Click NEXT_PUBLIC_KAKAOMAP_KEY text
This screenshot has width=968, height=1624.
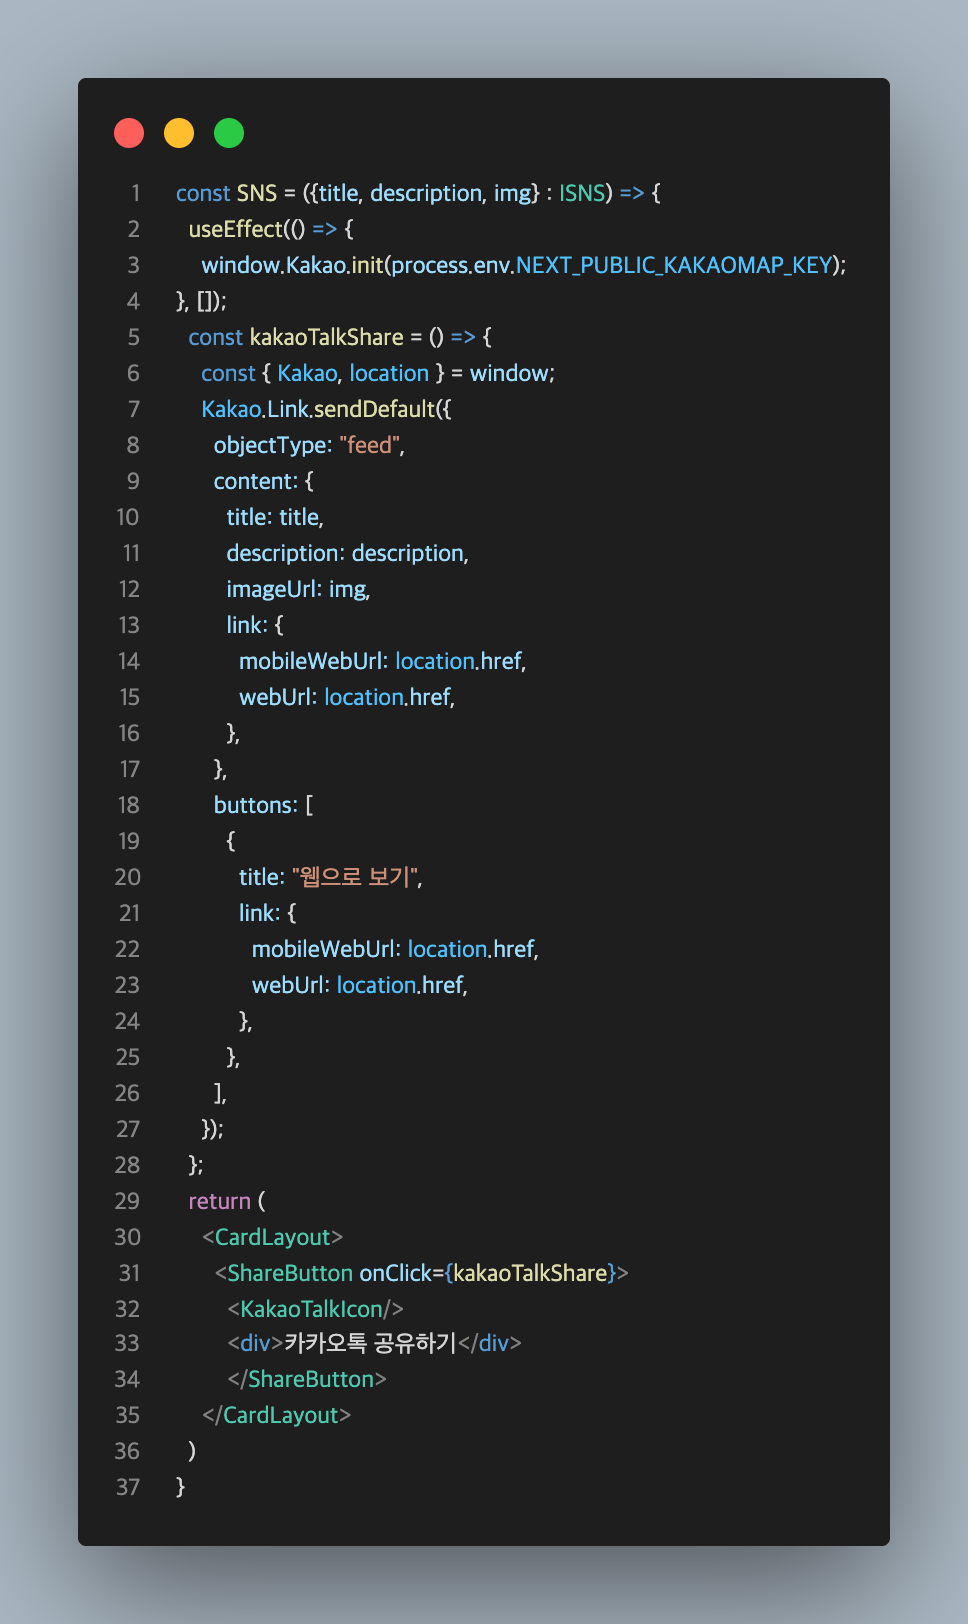point(675,265)
